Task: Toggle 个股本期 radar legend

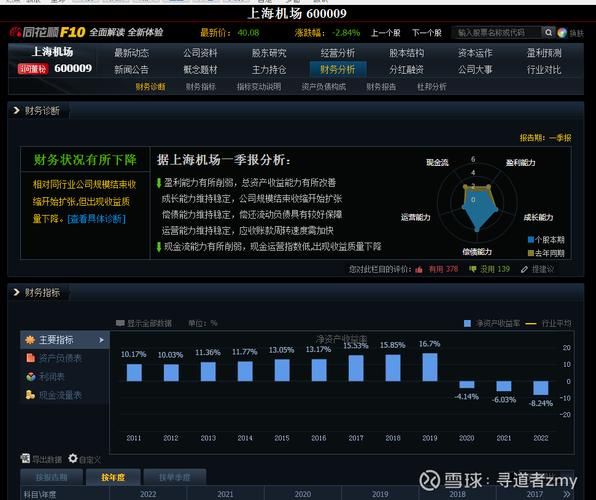Action: coord(546,240)
